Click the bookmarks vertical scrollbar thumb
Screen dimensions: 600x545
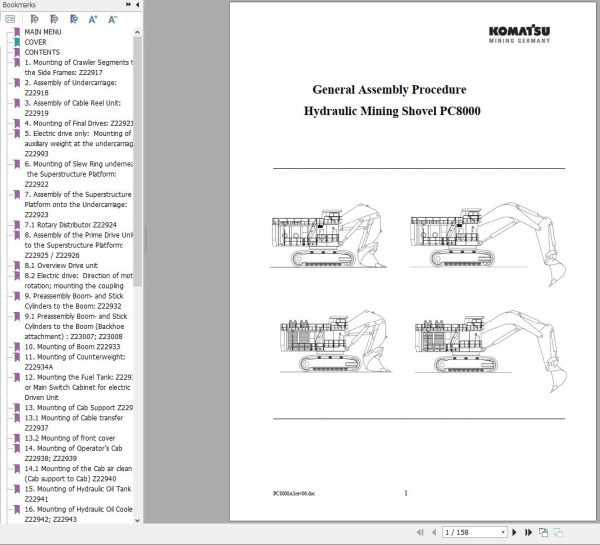(x=137, y=162)
